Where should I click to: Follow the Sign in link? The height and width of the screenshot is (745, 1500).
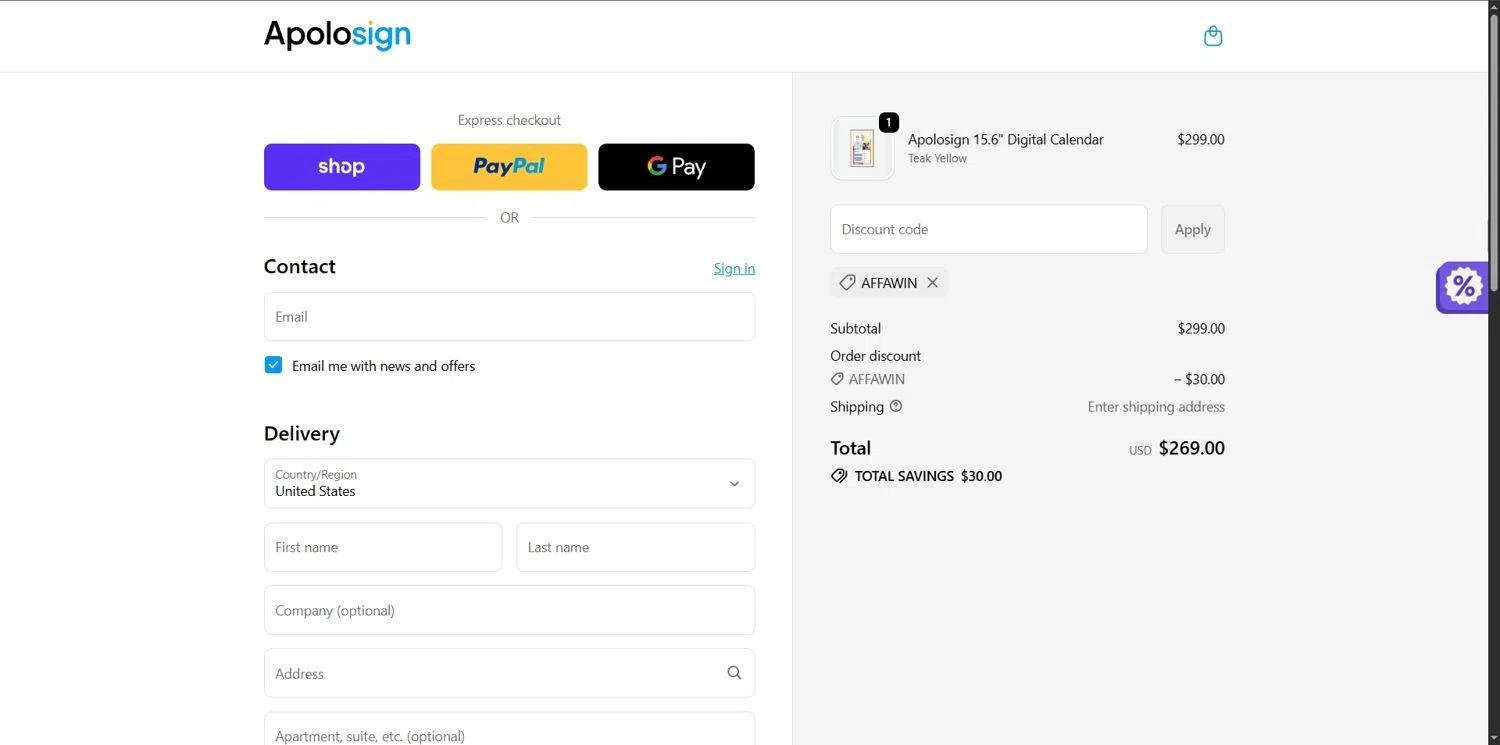click(x=734, y=268)
